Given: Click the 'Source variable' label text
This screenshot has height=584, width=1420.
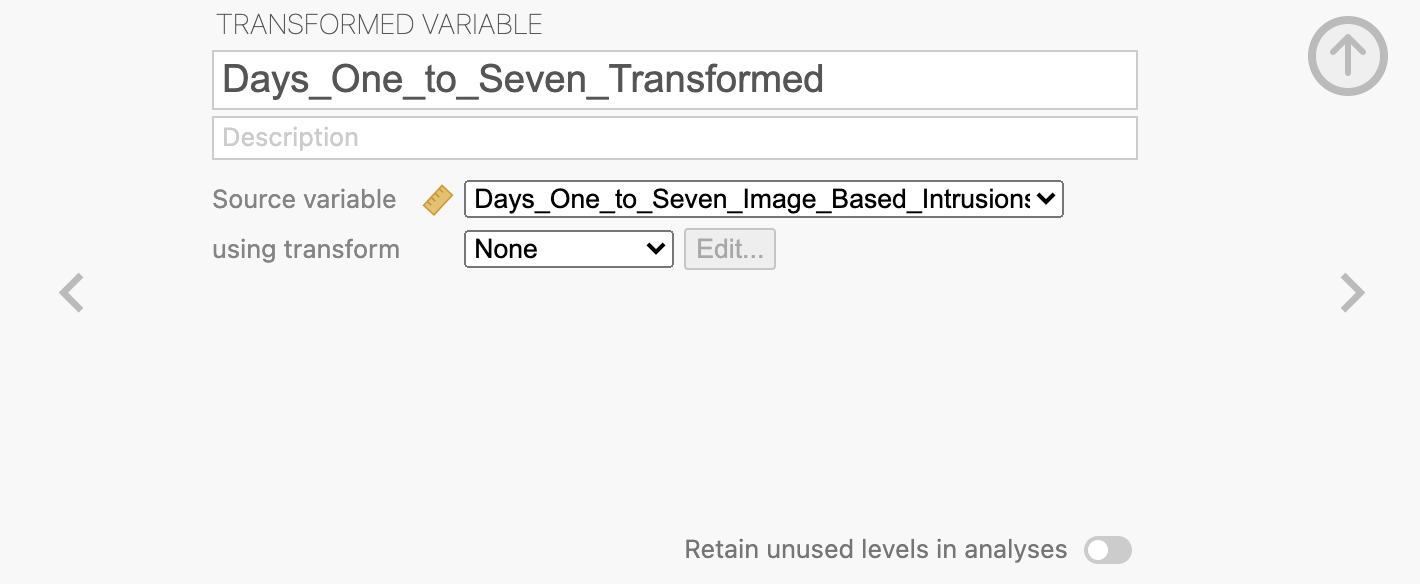Looking at the screenshot, I should pos(304,199).
